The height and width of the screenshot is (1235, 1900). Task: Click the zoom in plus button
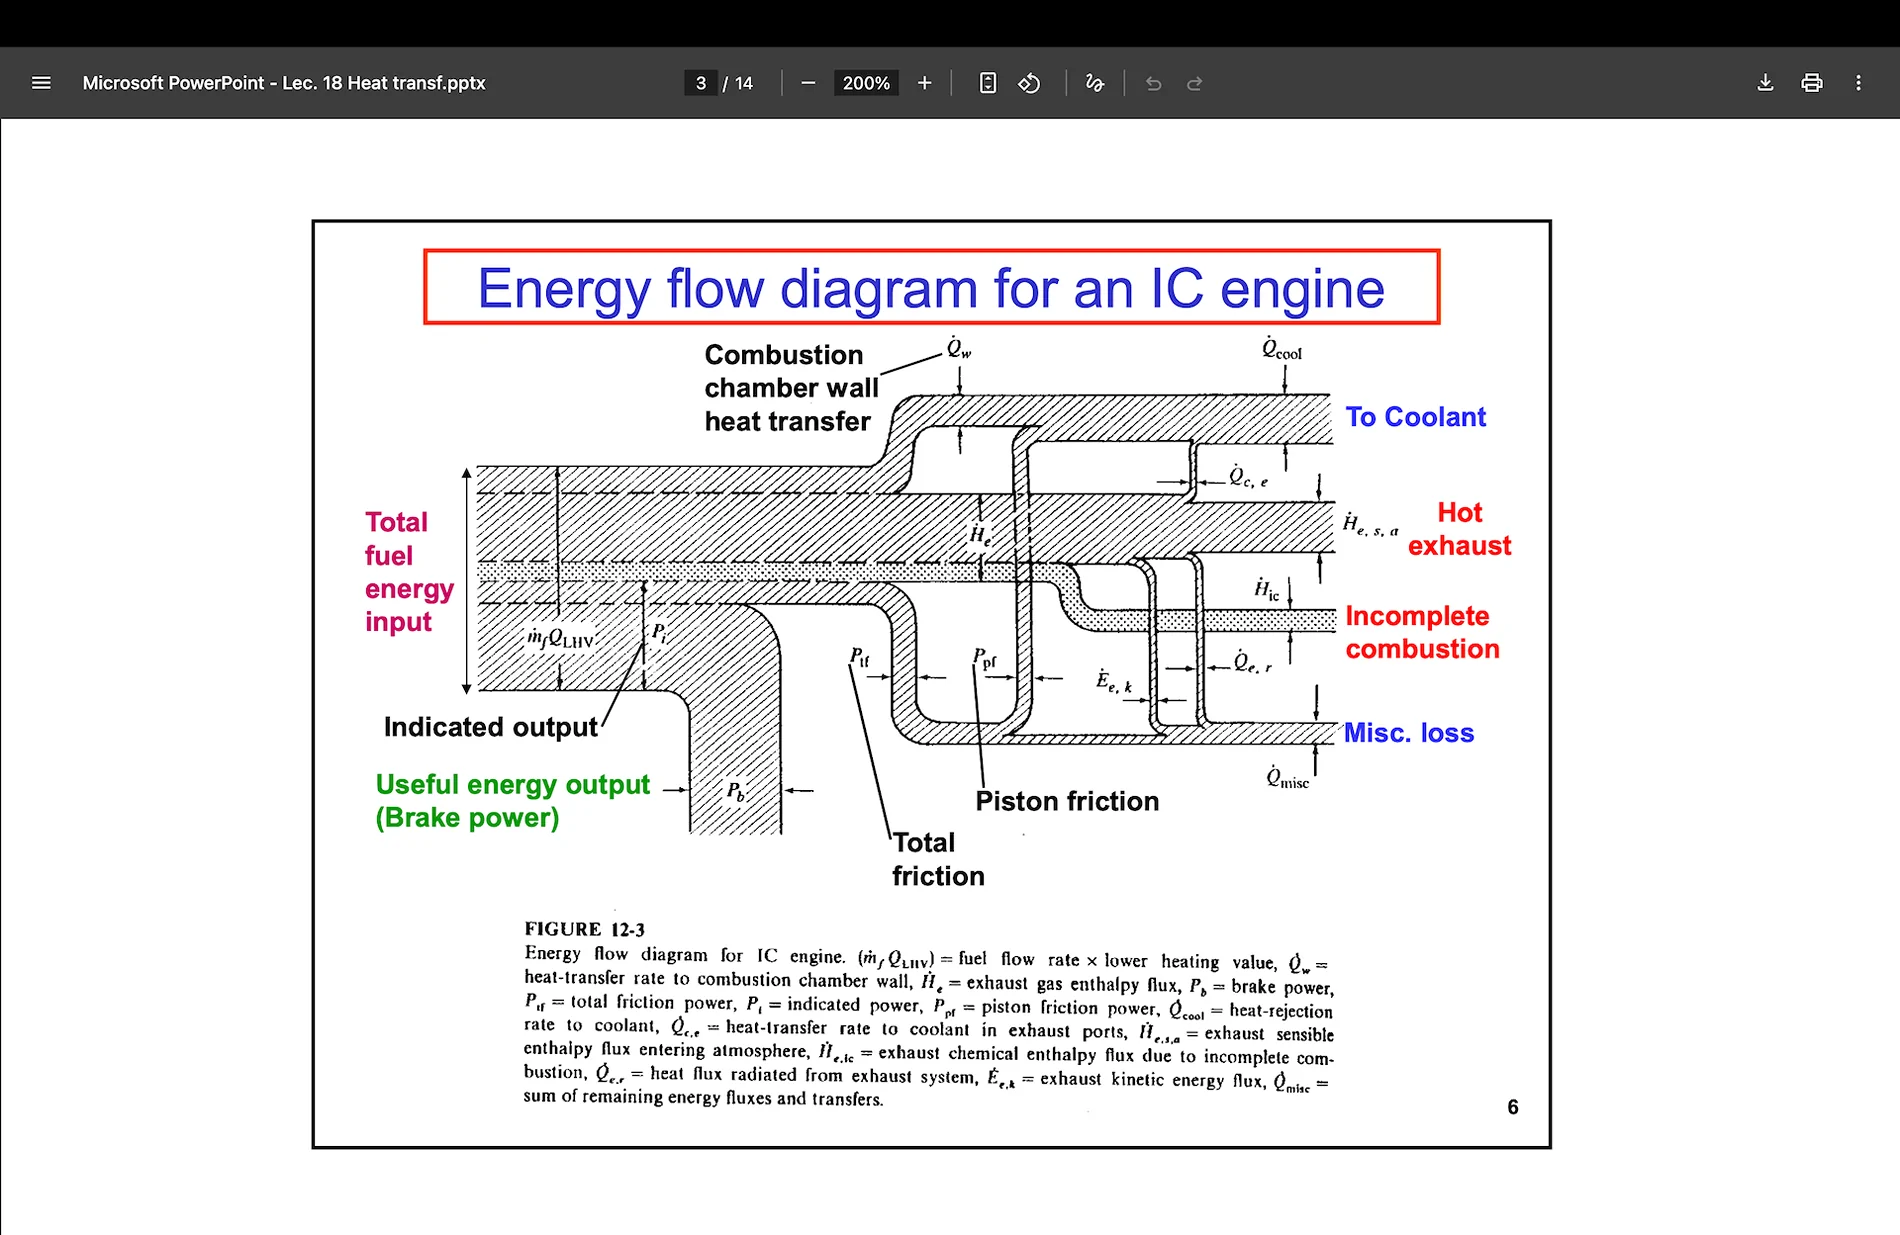click(x=924, y=83)
